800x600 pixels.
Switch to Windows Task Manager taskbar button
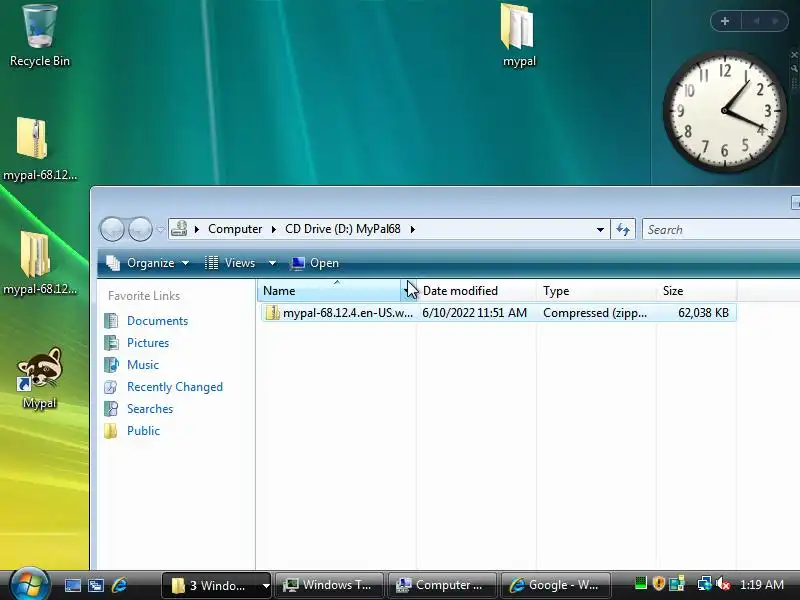(329, 585)
